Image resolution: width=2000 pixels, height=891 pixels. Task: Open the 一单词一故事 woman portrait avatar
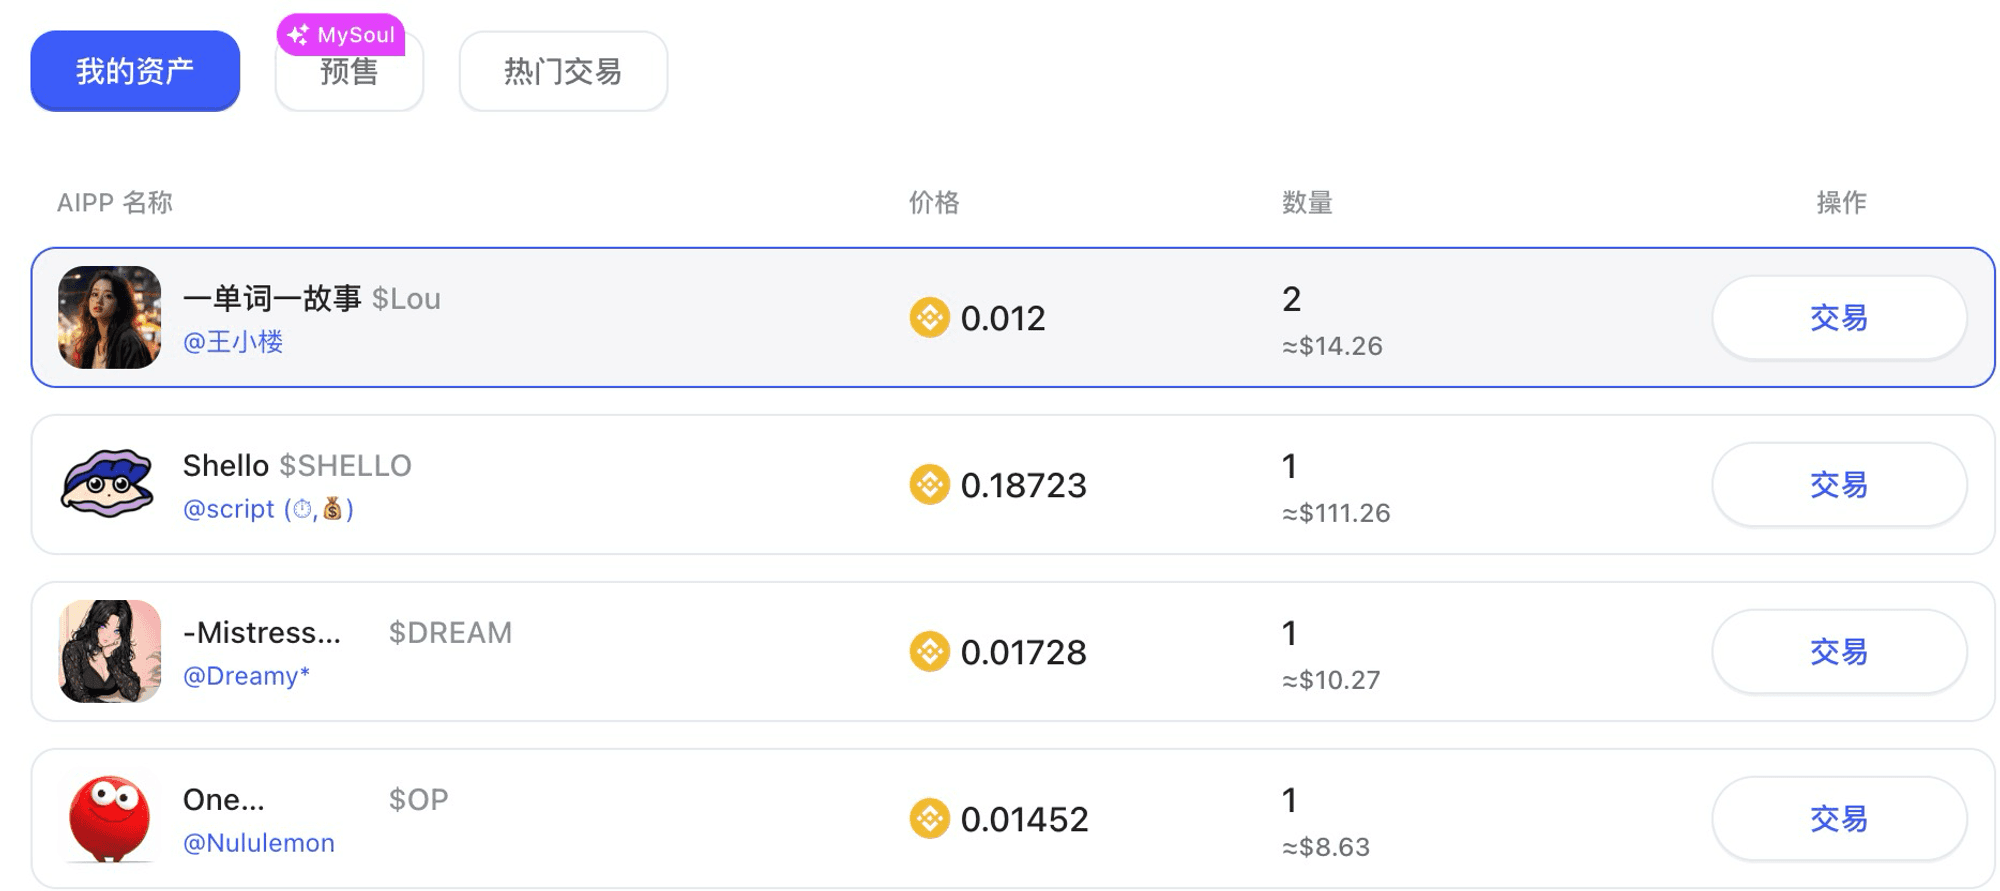click(109, 317)
